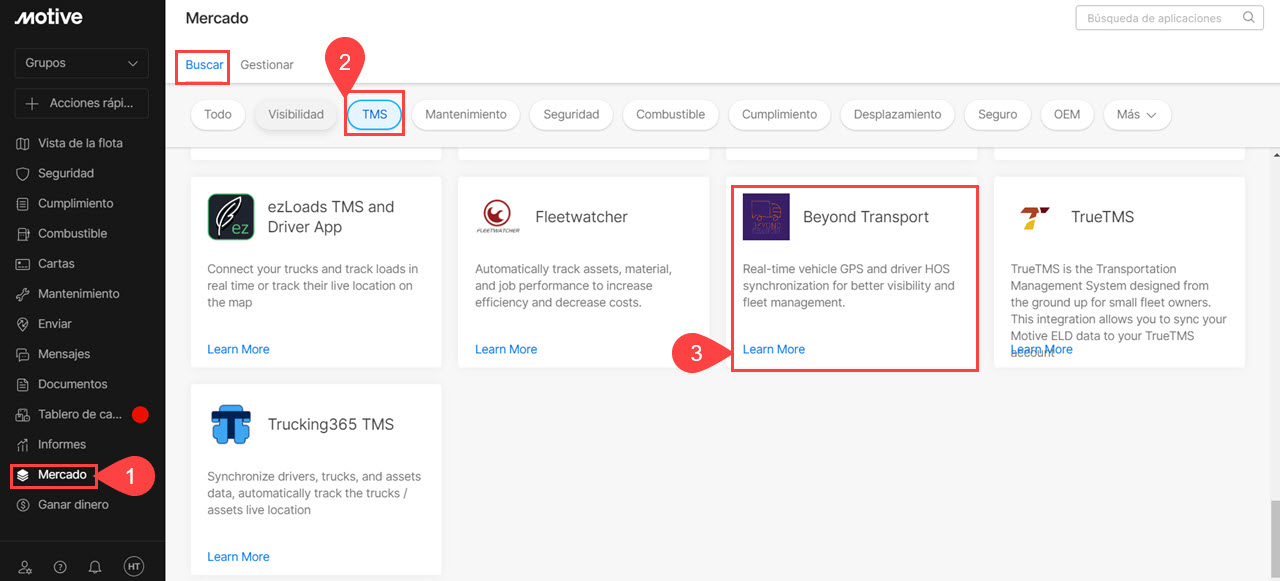Switch to the Gestionar tab
Viewport: 1280px width, 581px height.
click(x=267, y=65)
